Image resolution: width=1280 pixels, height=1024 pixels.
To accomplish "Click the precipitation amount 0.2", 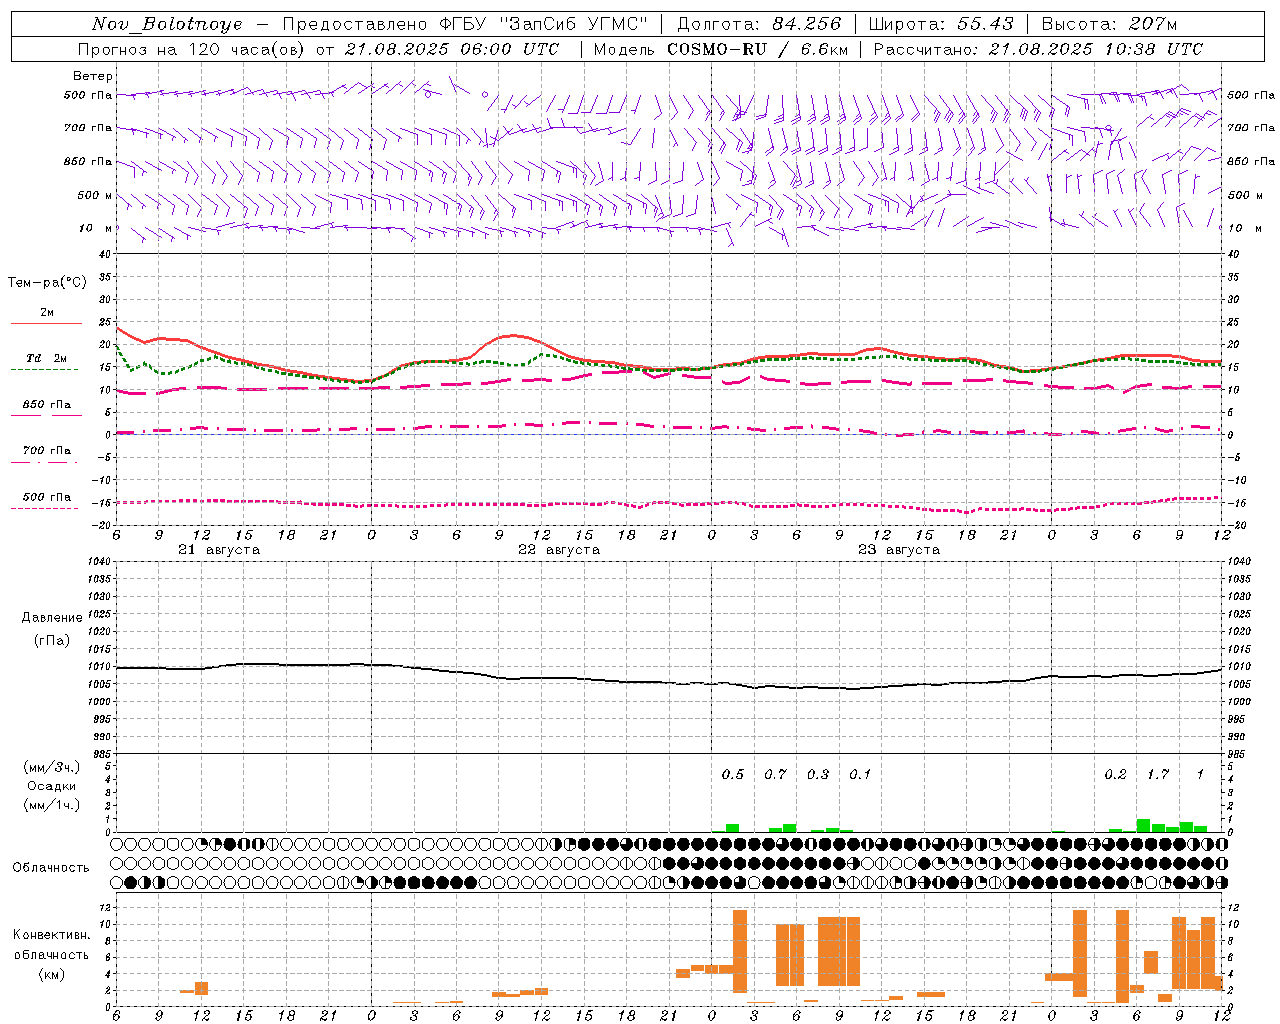I will [x=1115, y=774].
